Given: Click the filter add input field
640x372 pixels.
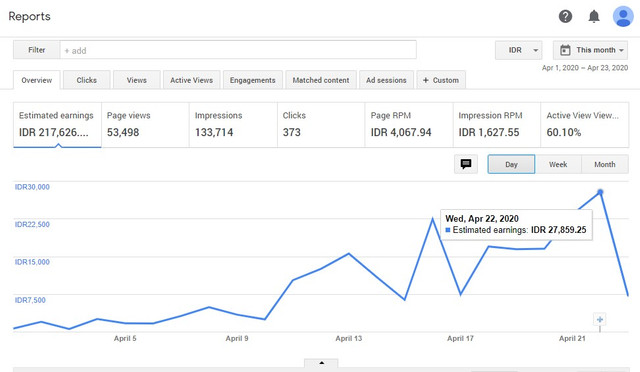Looking at the screenshot, I should click(x=238, y=50).
